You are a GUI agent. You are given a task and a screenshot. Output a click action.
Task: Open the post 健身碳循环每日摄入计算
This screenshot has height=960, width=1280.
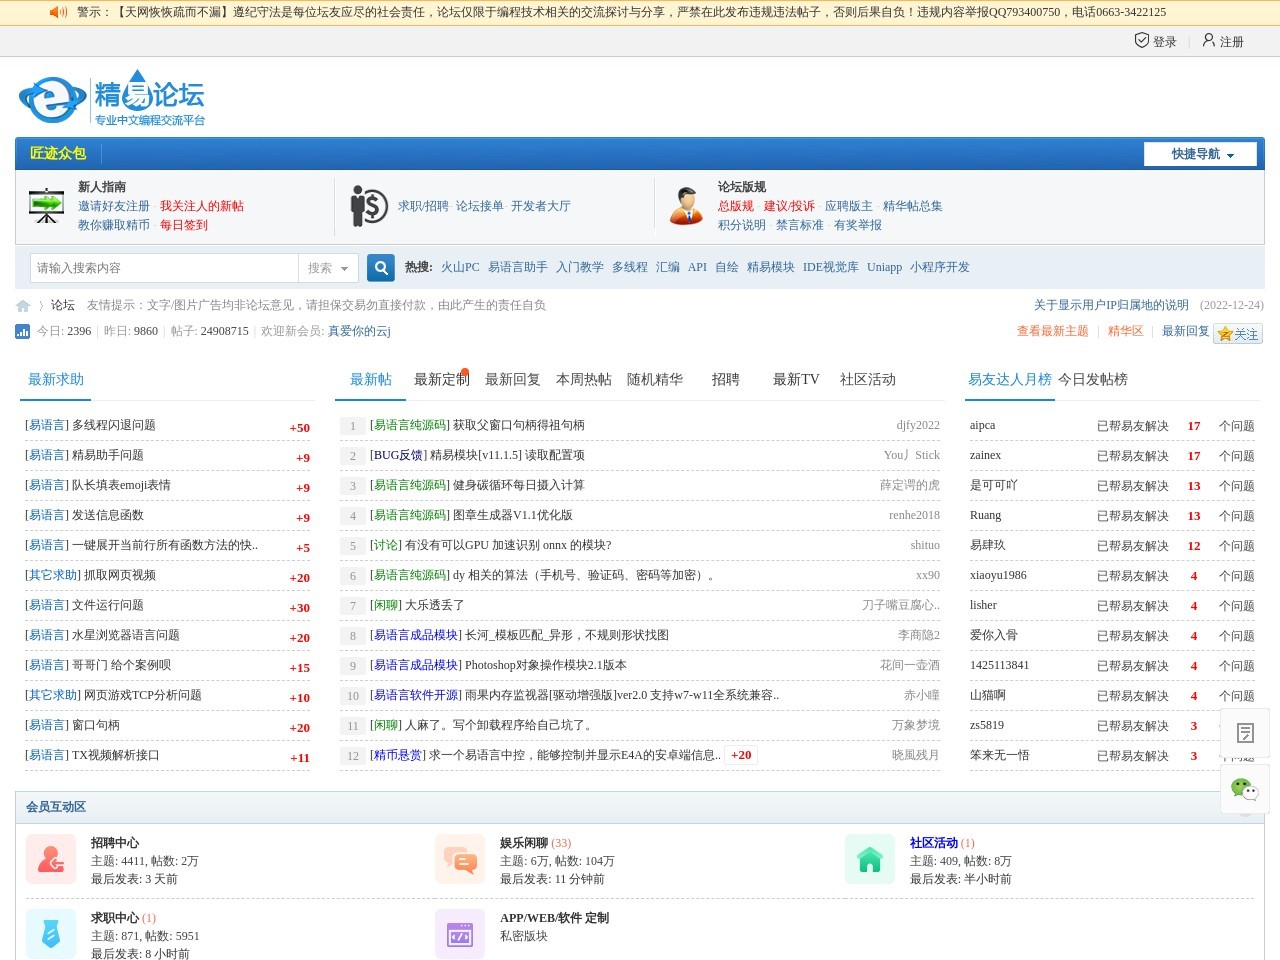(519, 485)
